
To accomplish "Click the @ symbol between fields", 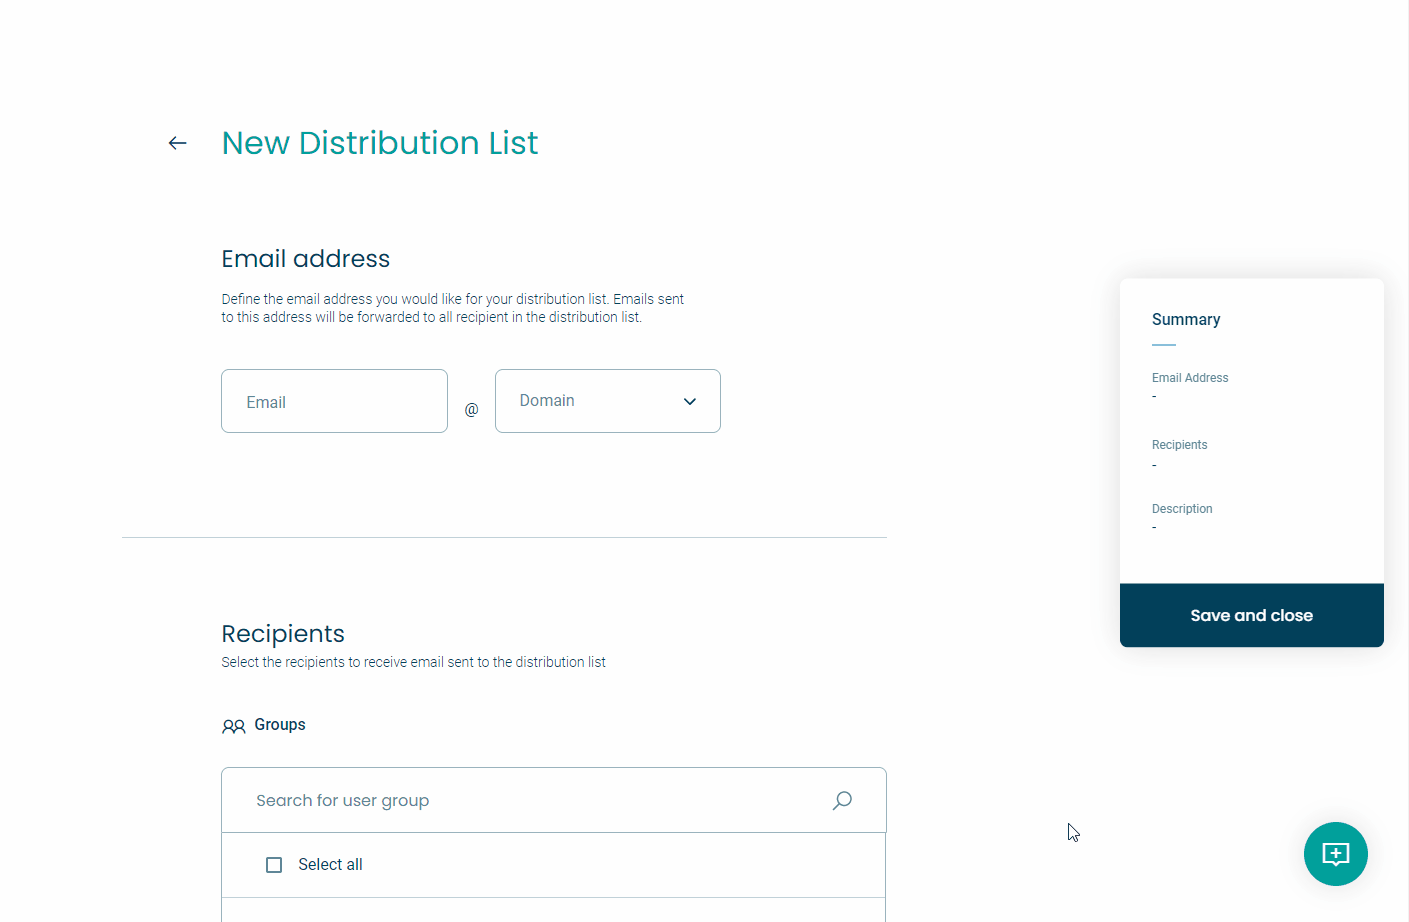I will tap(471, 409).
